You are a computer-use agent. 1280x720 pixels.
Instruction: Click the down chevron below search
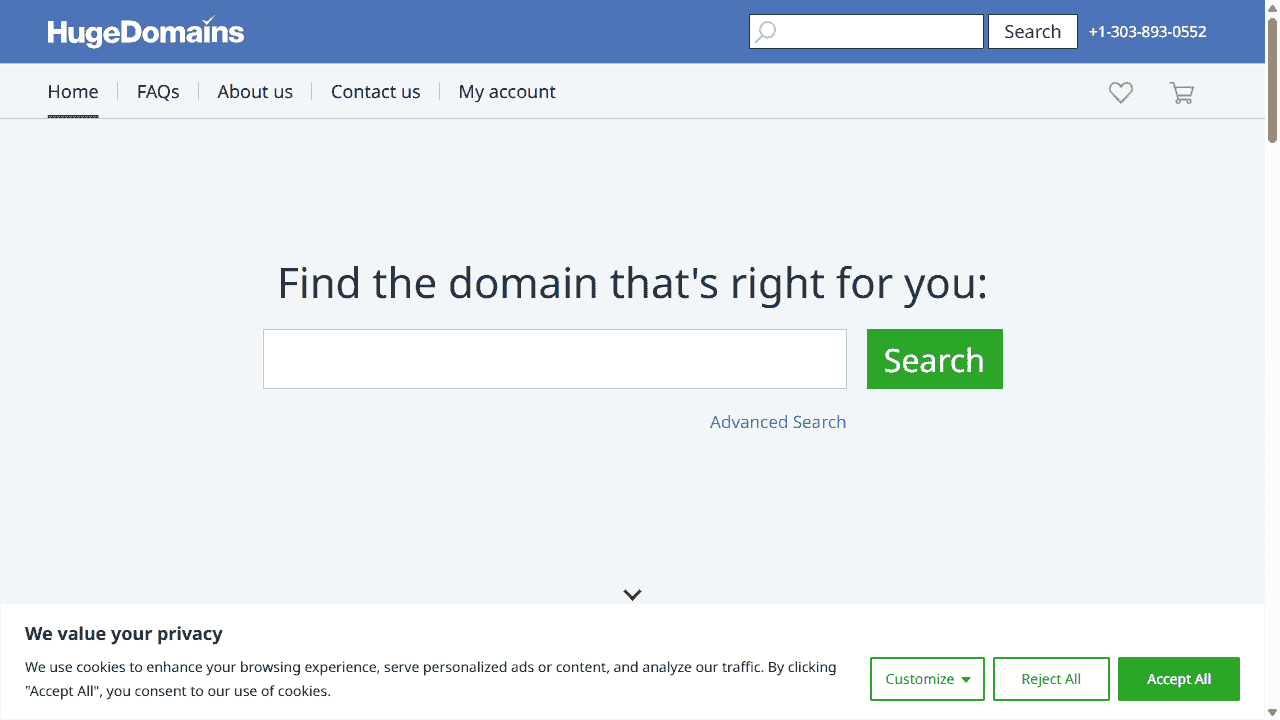(632, 594)
